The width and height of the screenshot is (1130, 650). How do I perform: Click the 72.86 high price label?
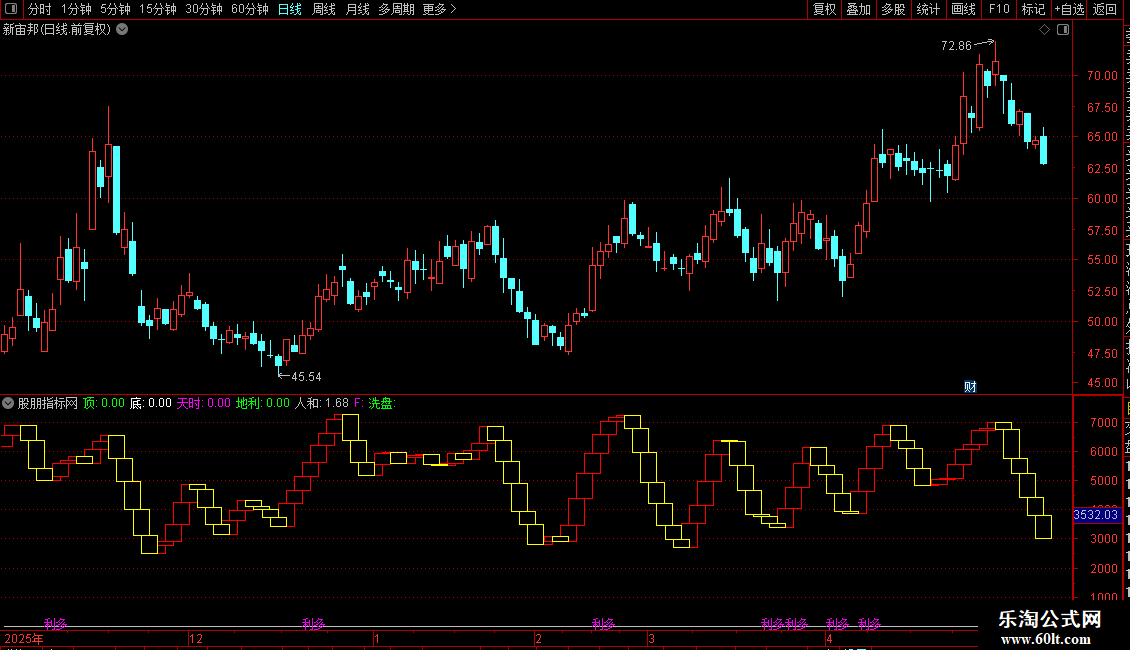(x=956, y=46)
